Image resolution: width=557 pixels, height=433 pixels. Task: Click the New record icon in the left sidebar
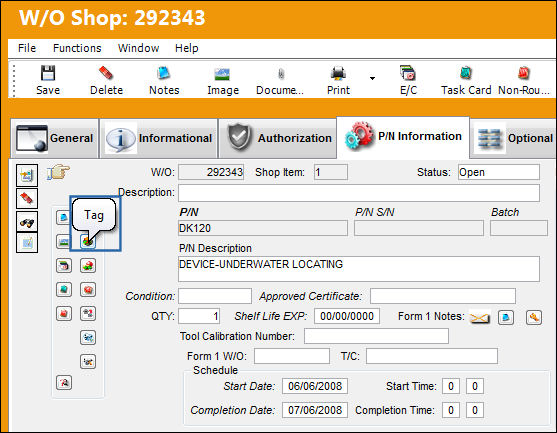(27, 175)
